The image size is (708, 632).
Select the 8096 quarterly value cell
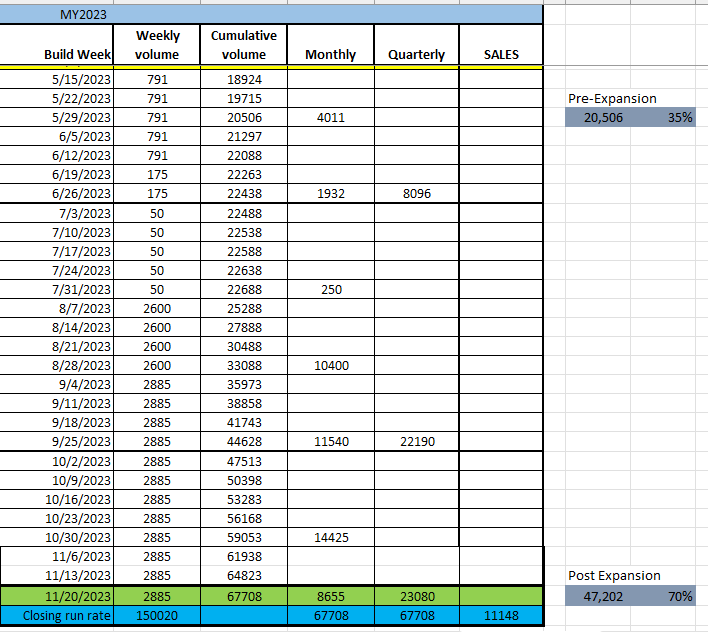416,194
